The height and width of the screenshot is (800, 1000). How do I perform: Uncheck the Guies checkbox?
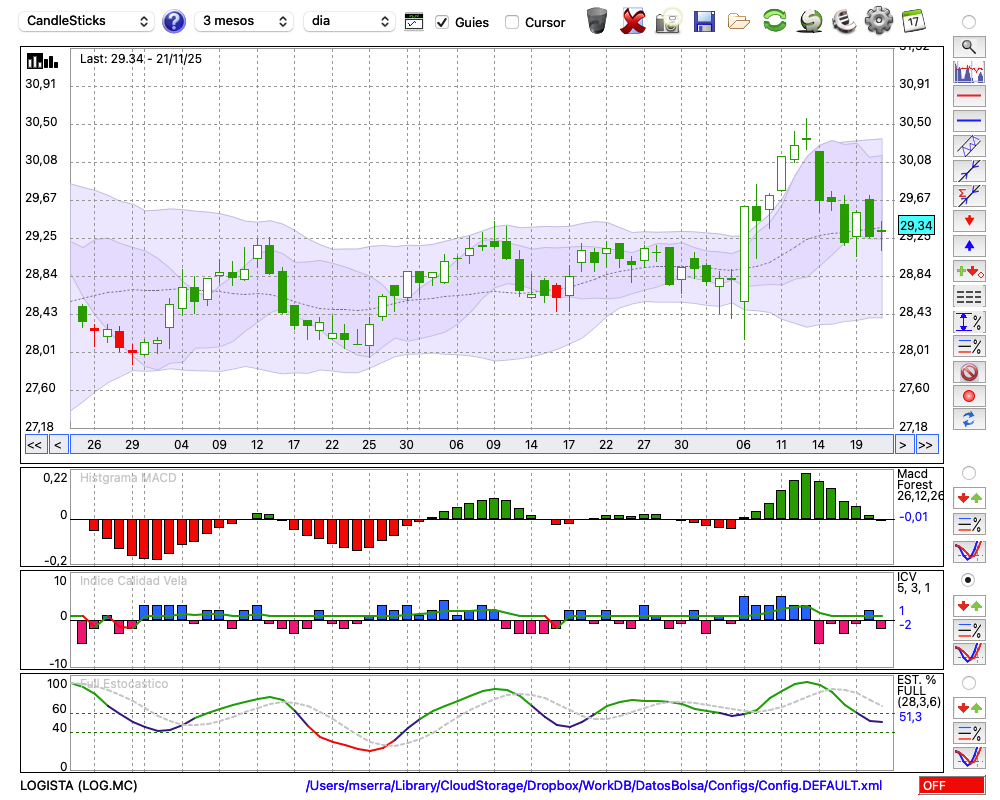442,22
